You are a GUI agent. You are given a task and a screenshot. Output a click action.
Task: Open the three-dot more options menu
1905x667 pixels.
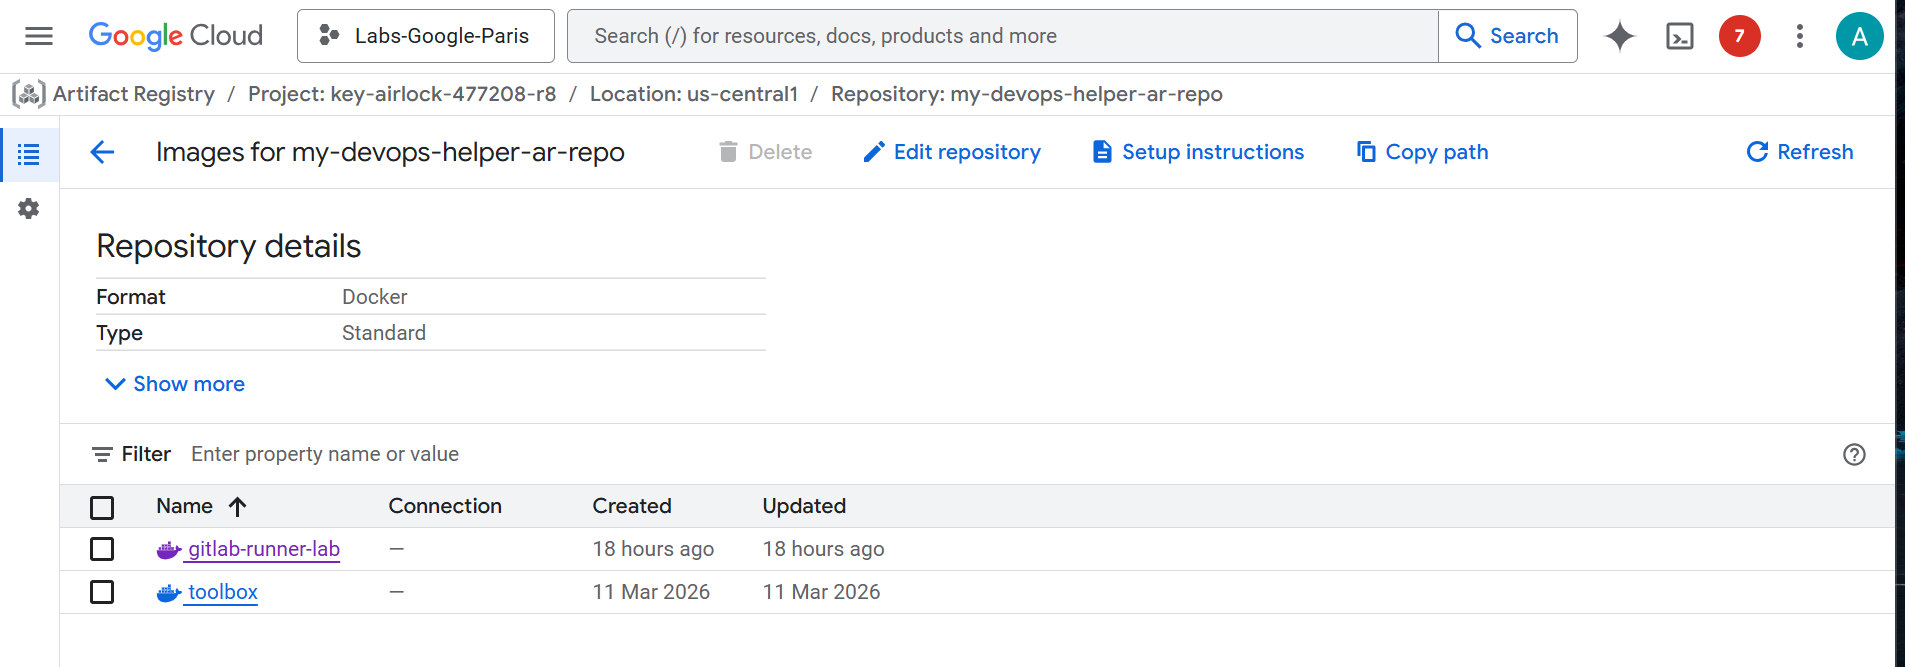pos(1799,36)
